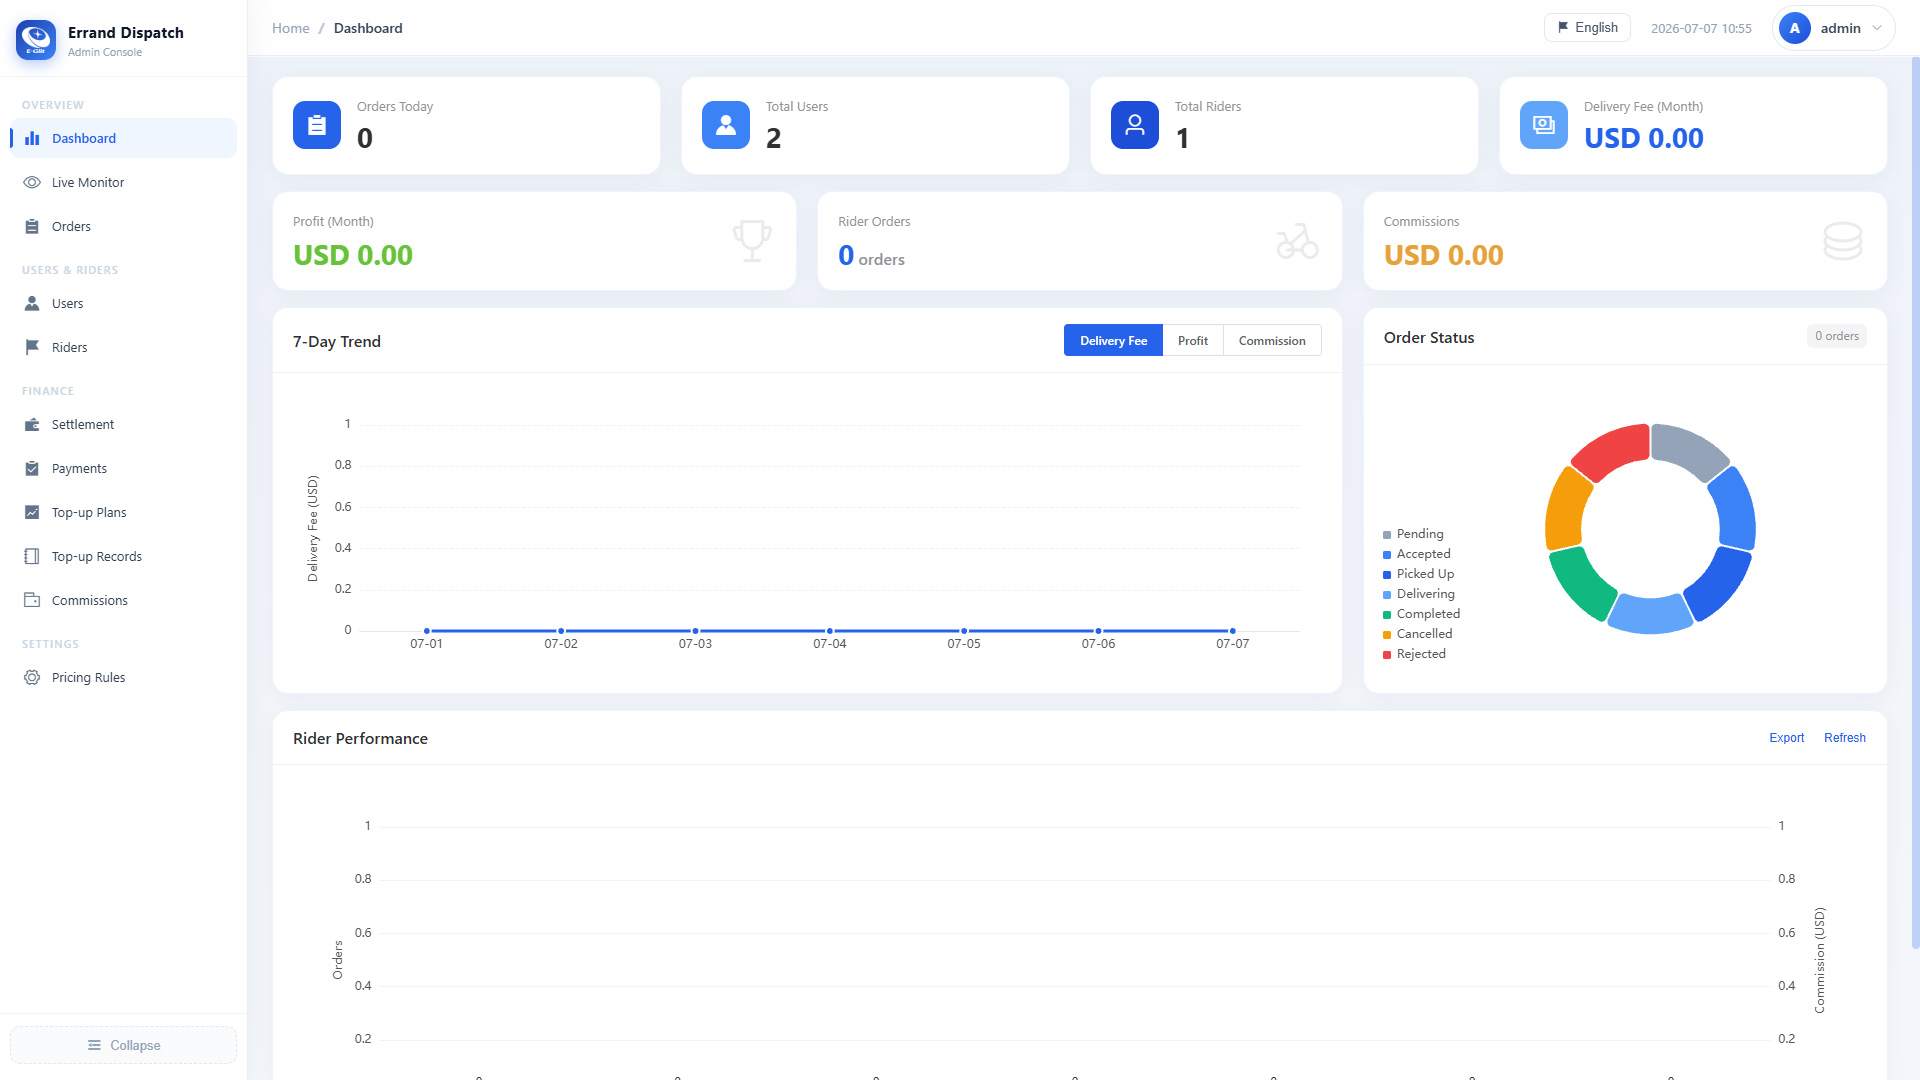
Task: Click the Commissions folder icon
Action: tap(32, 601)
